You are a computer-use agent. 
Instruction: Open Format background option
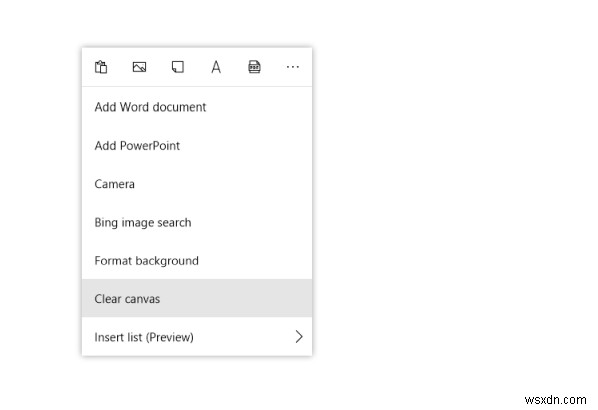pyautogui.click(x=197, y=260)
